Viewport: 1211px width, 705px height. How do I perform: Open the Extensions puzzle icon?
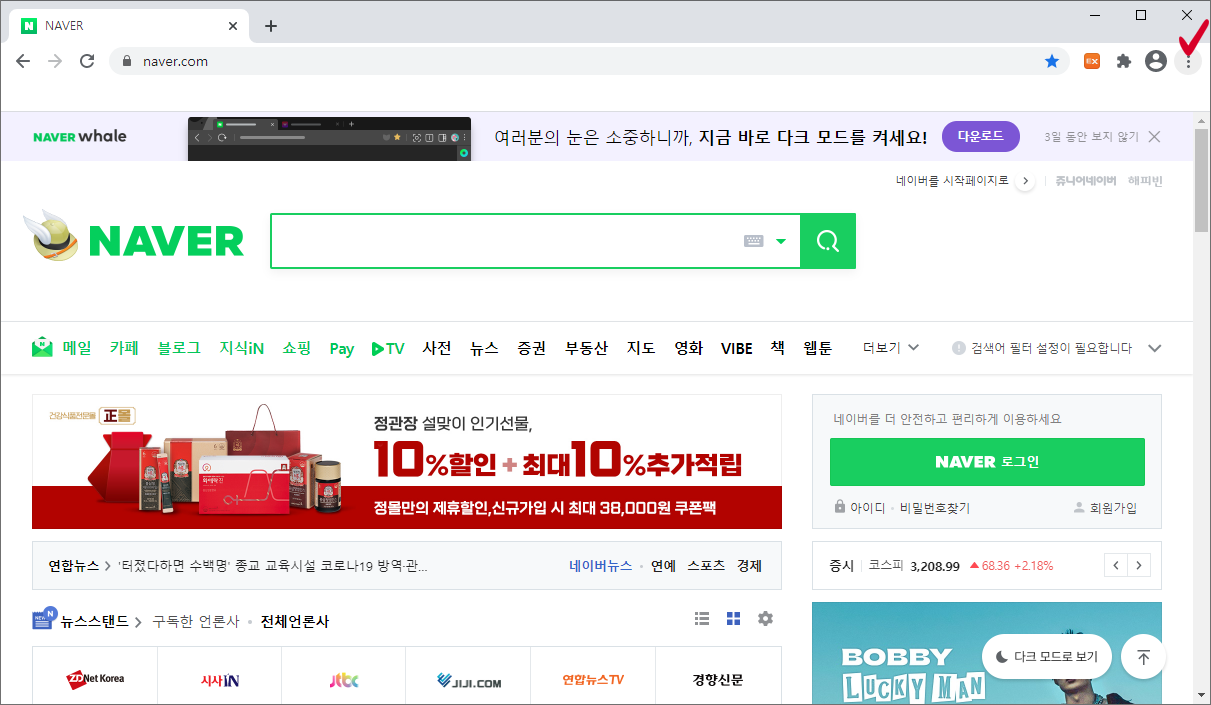[x=1124, y=61]
